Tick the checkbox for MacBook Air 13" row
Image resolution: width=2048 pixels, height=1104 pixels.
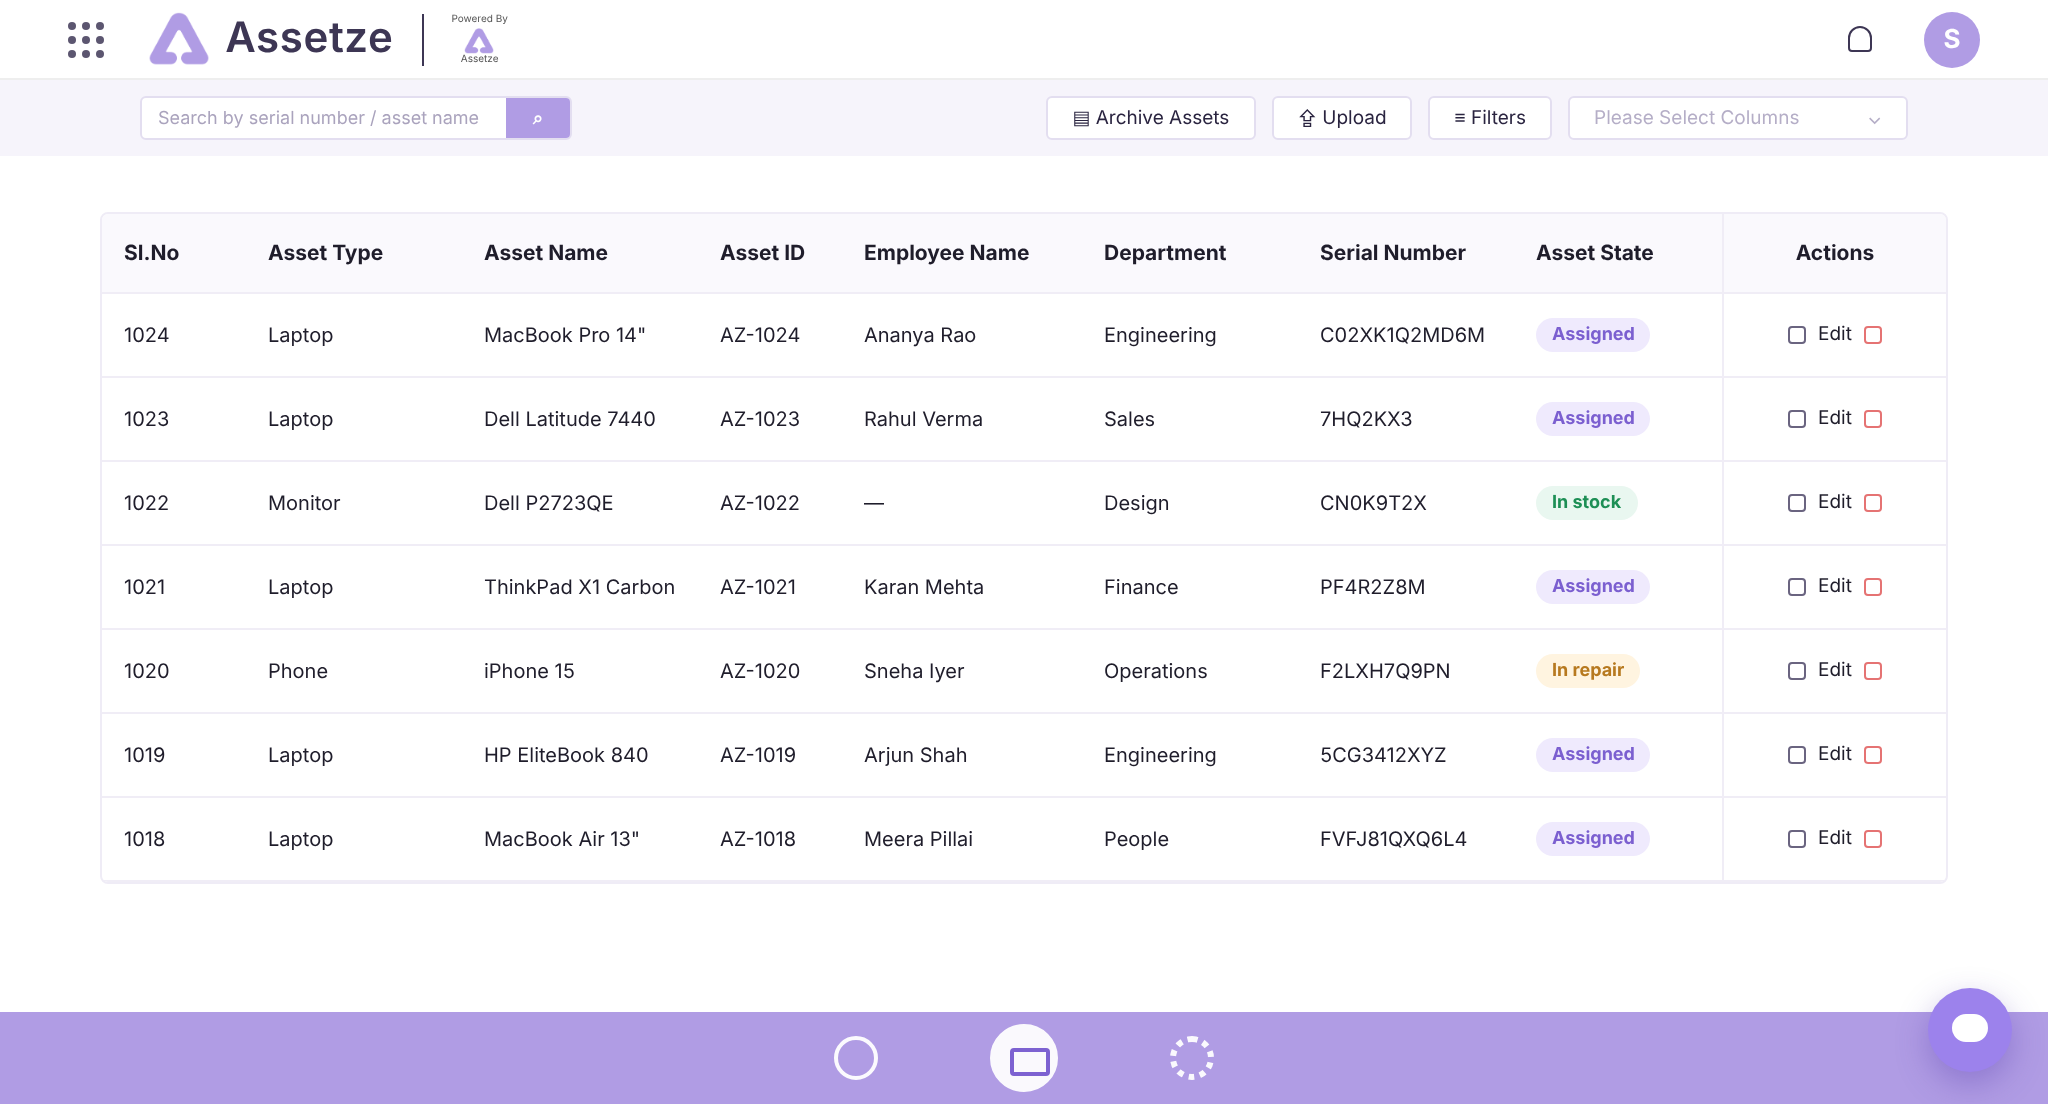click(1797, 839)
